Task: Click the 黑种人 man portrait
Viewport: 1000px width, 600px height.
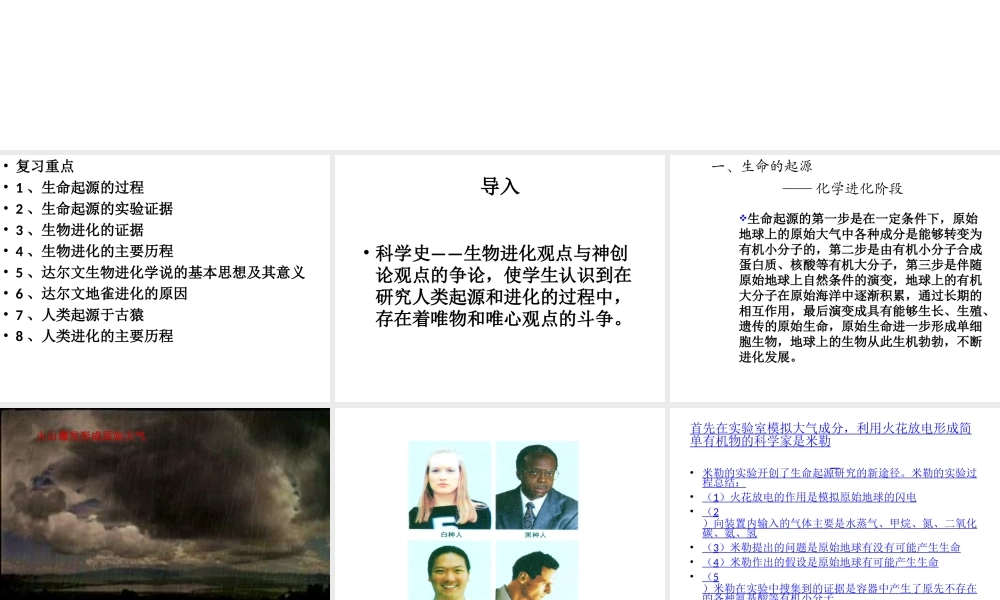Action: tap(537, 485)
